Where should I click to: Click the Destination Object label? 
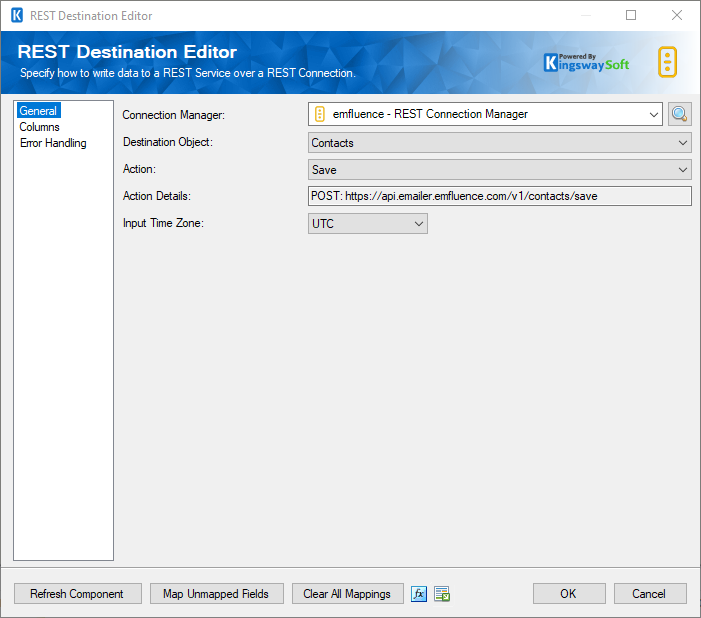point(168,142)
